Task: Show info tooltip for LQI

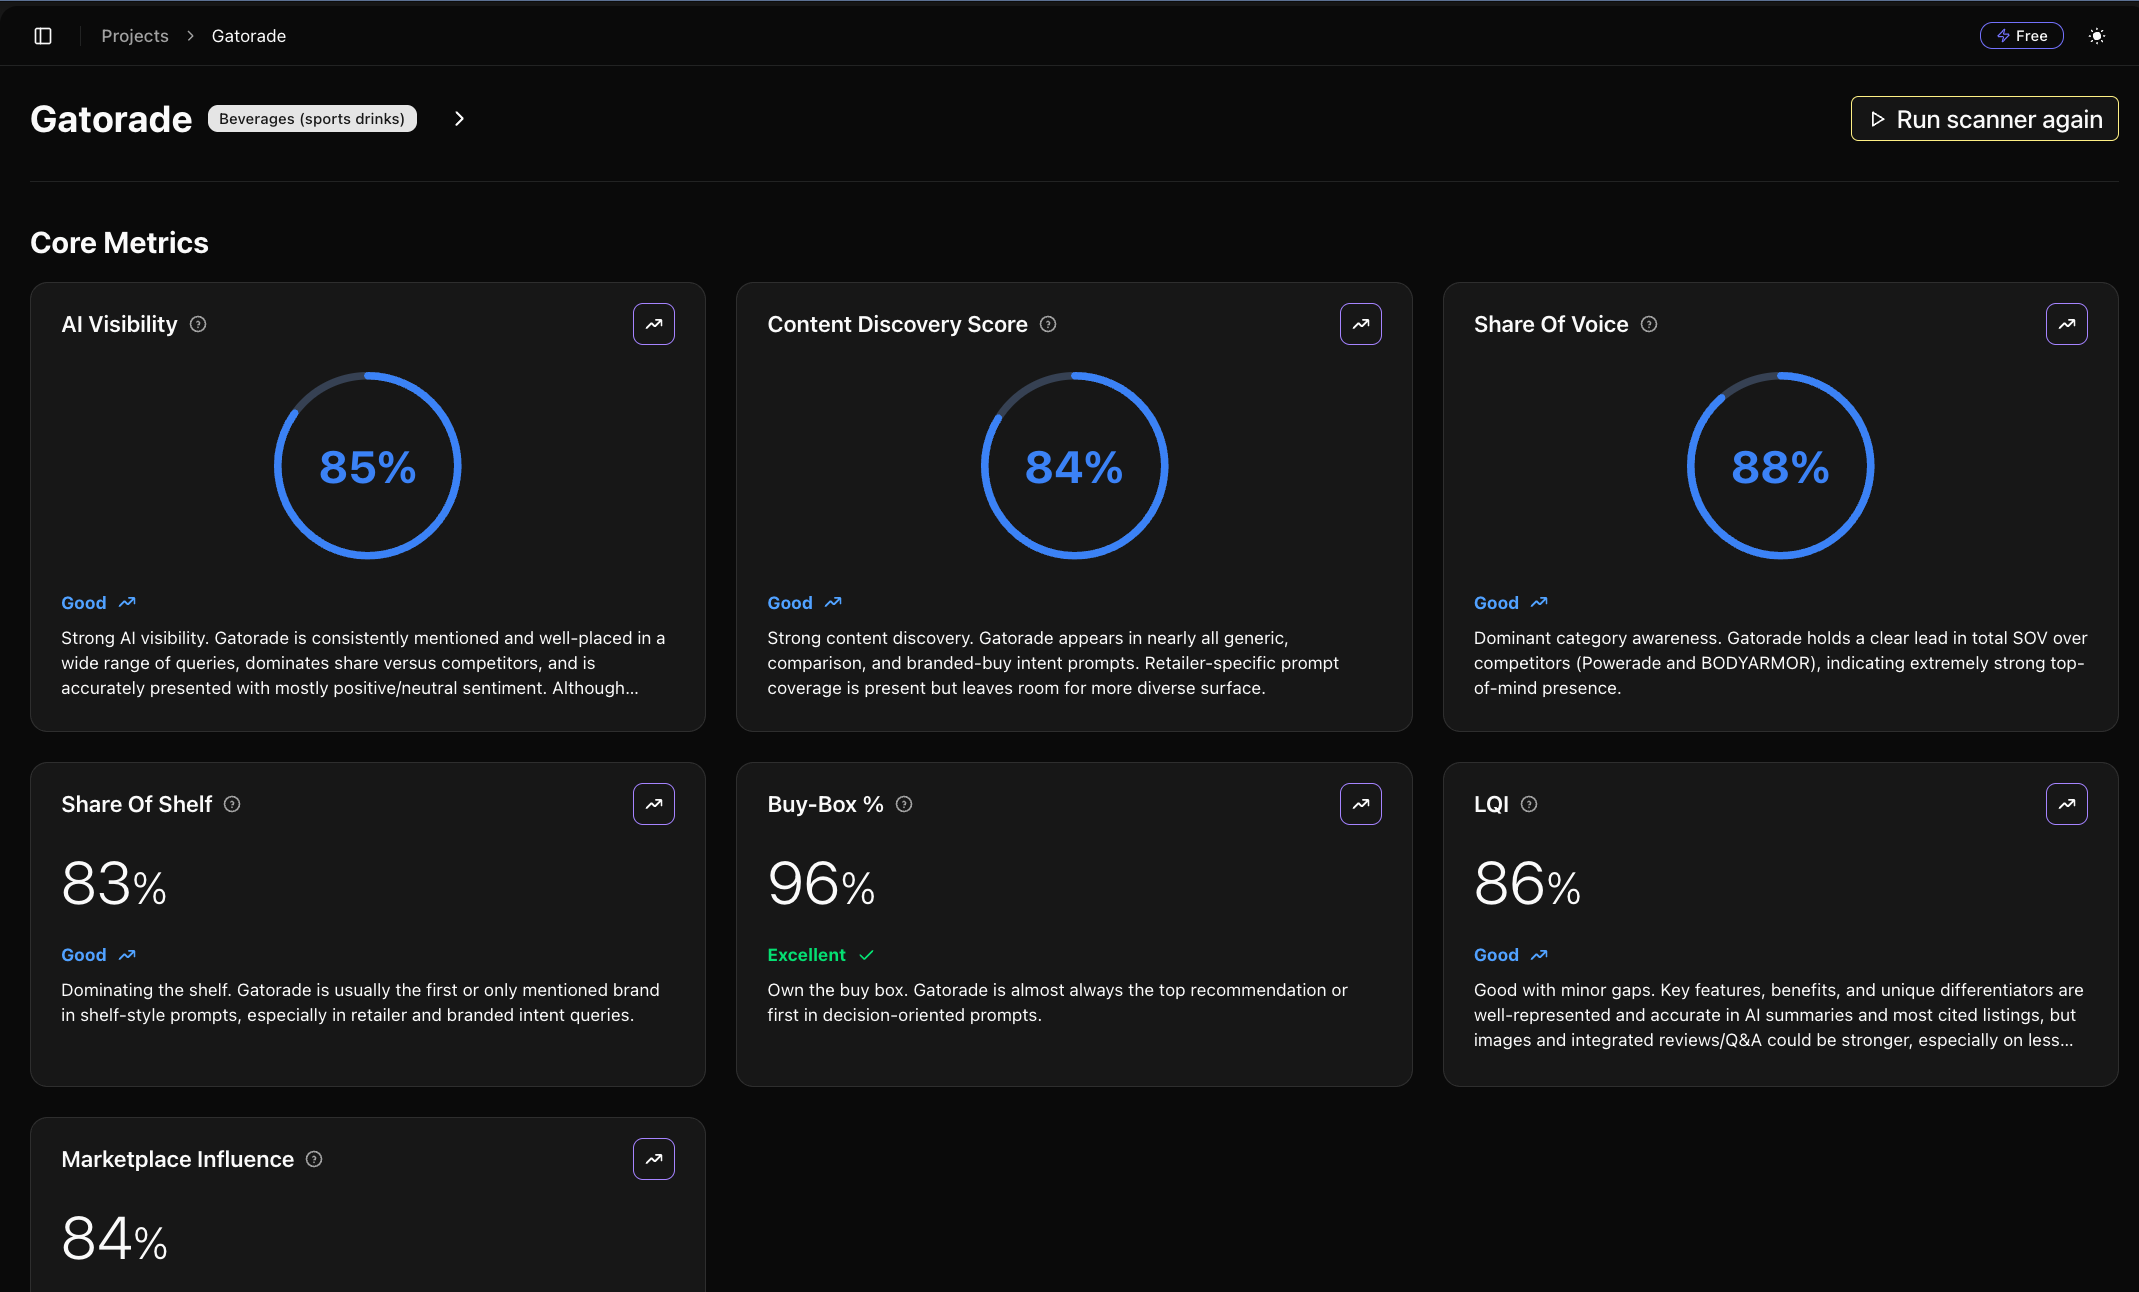Action: click(1529, 804)
